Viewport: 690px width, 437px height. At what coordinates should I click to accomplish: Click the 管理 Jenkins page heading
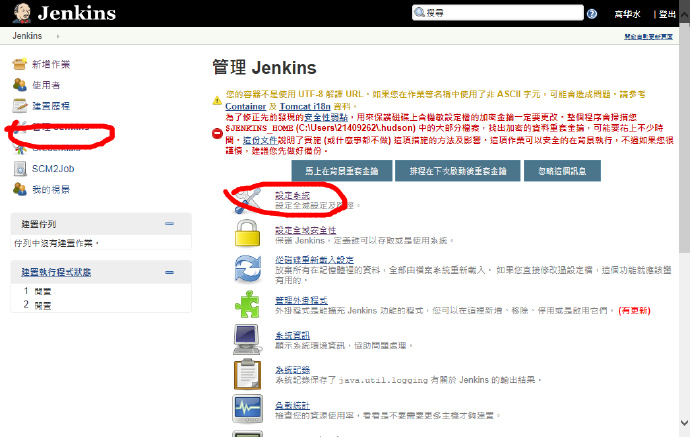pos(264,68)
